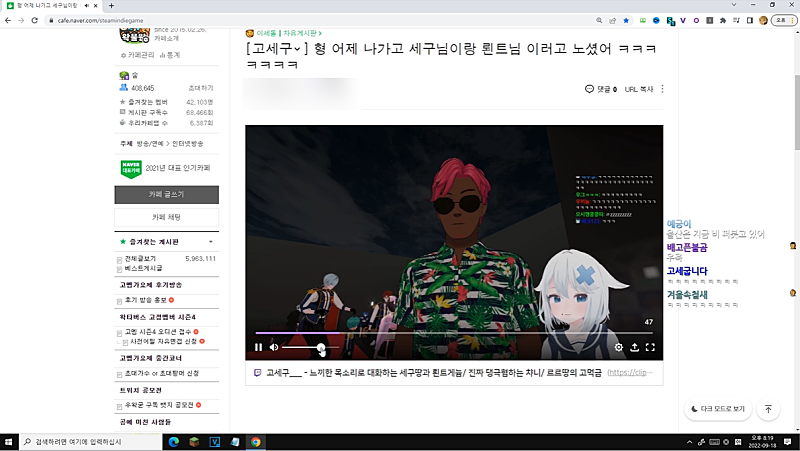Open a new browser tab
The height and width of the screenshot is (451, 800).
tap(111, 6)
